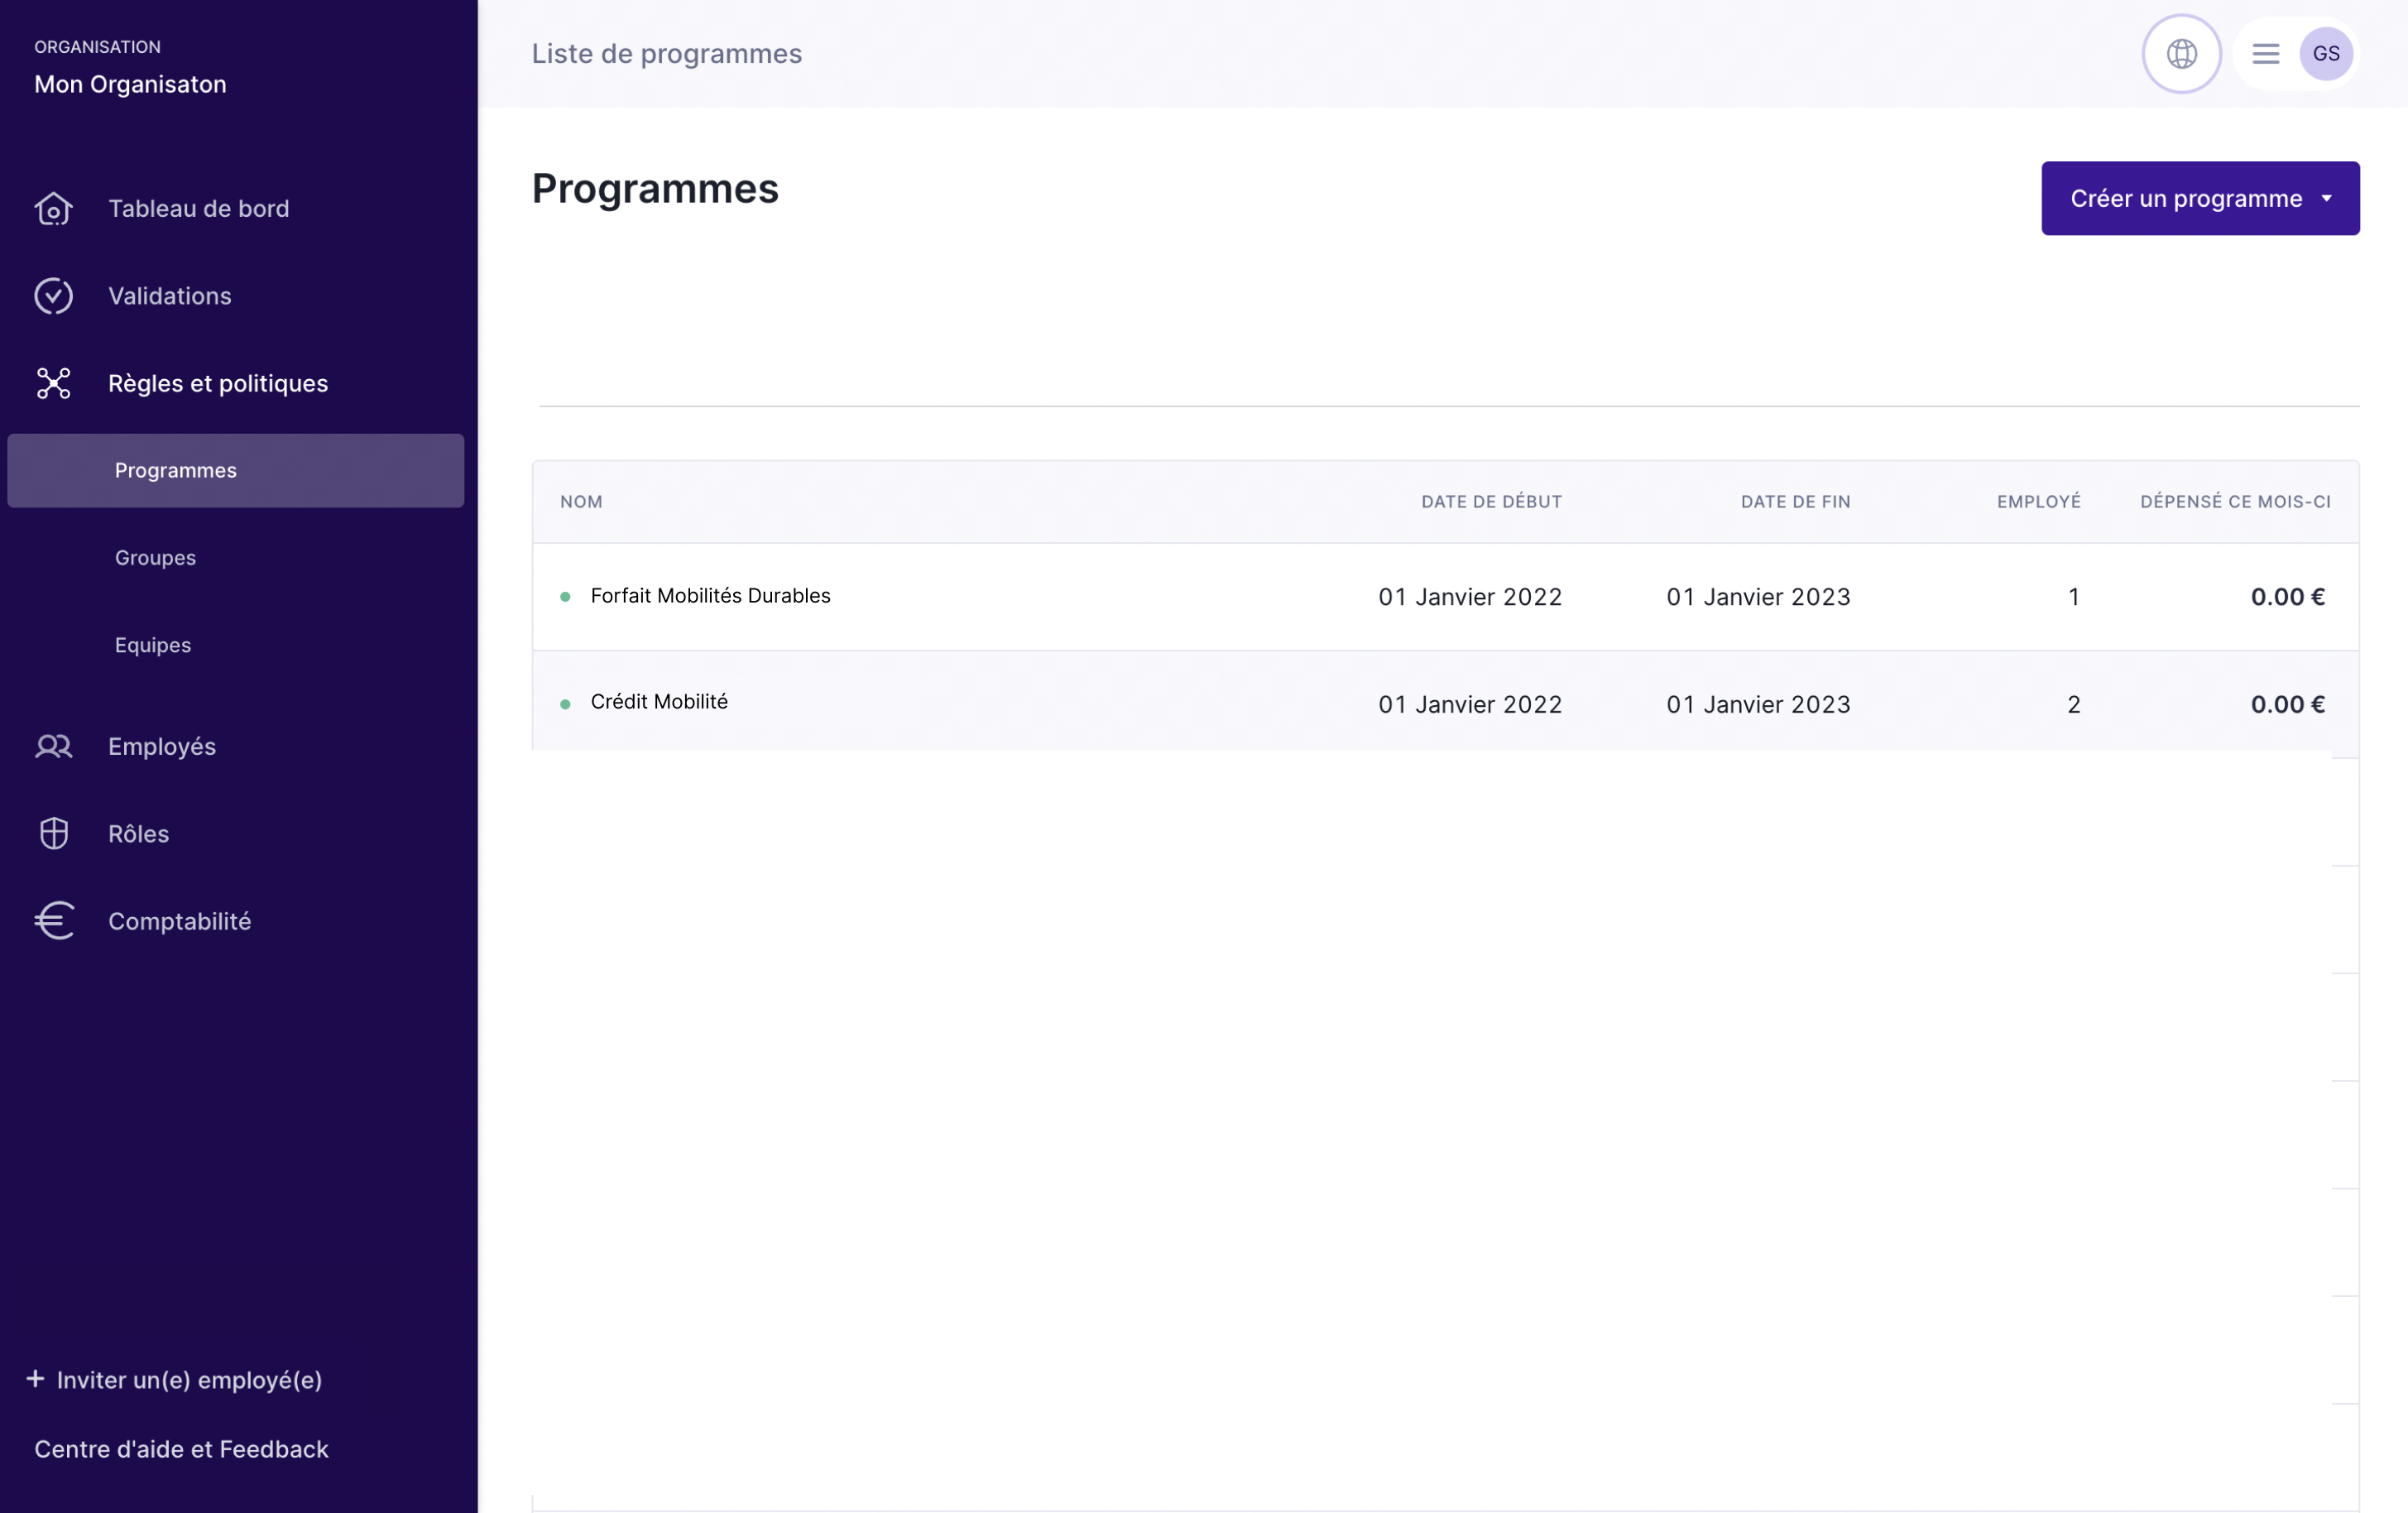Open the globe language selector
Image resolution: width=2408 pixels, height=1513 pixels.
[x=2181, y=54]
